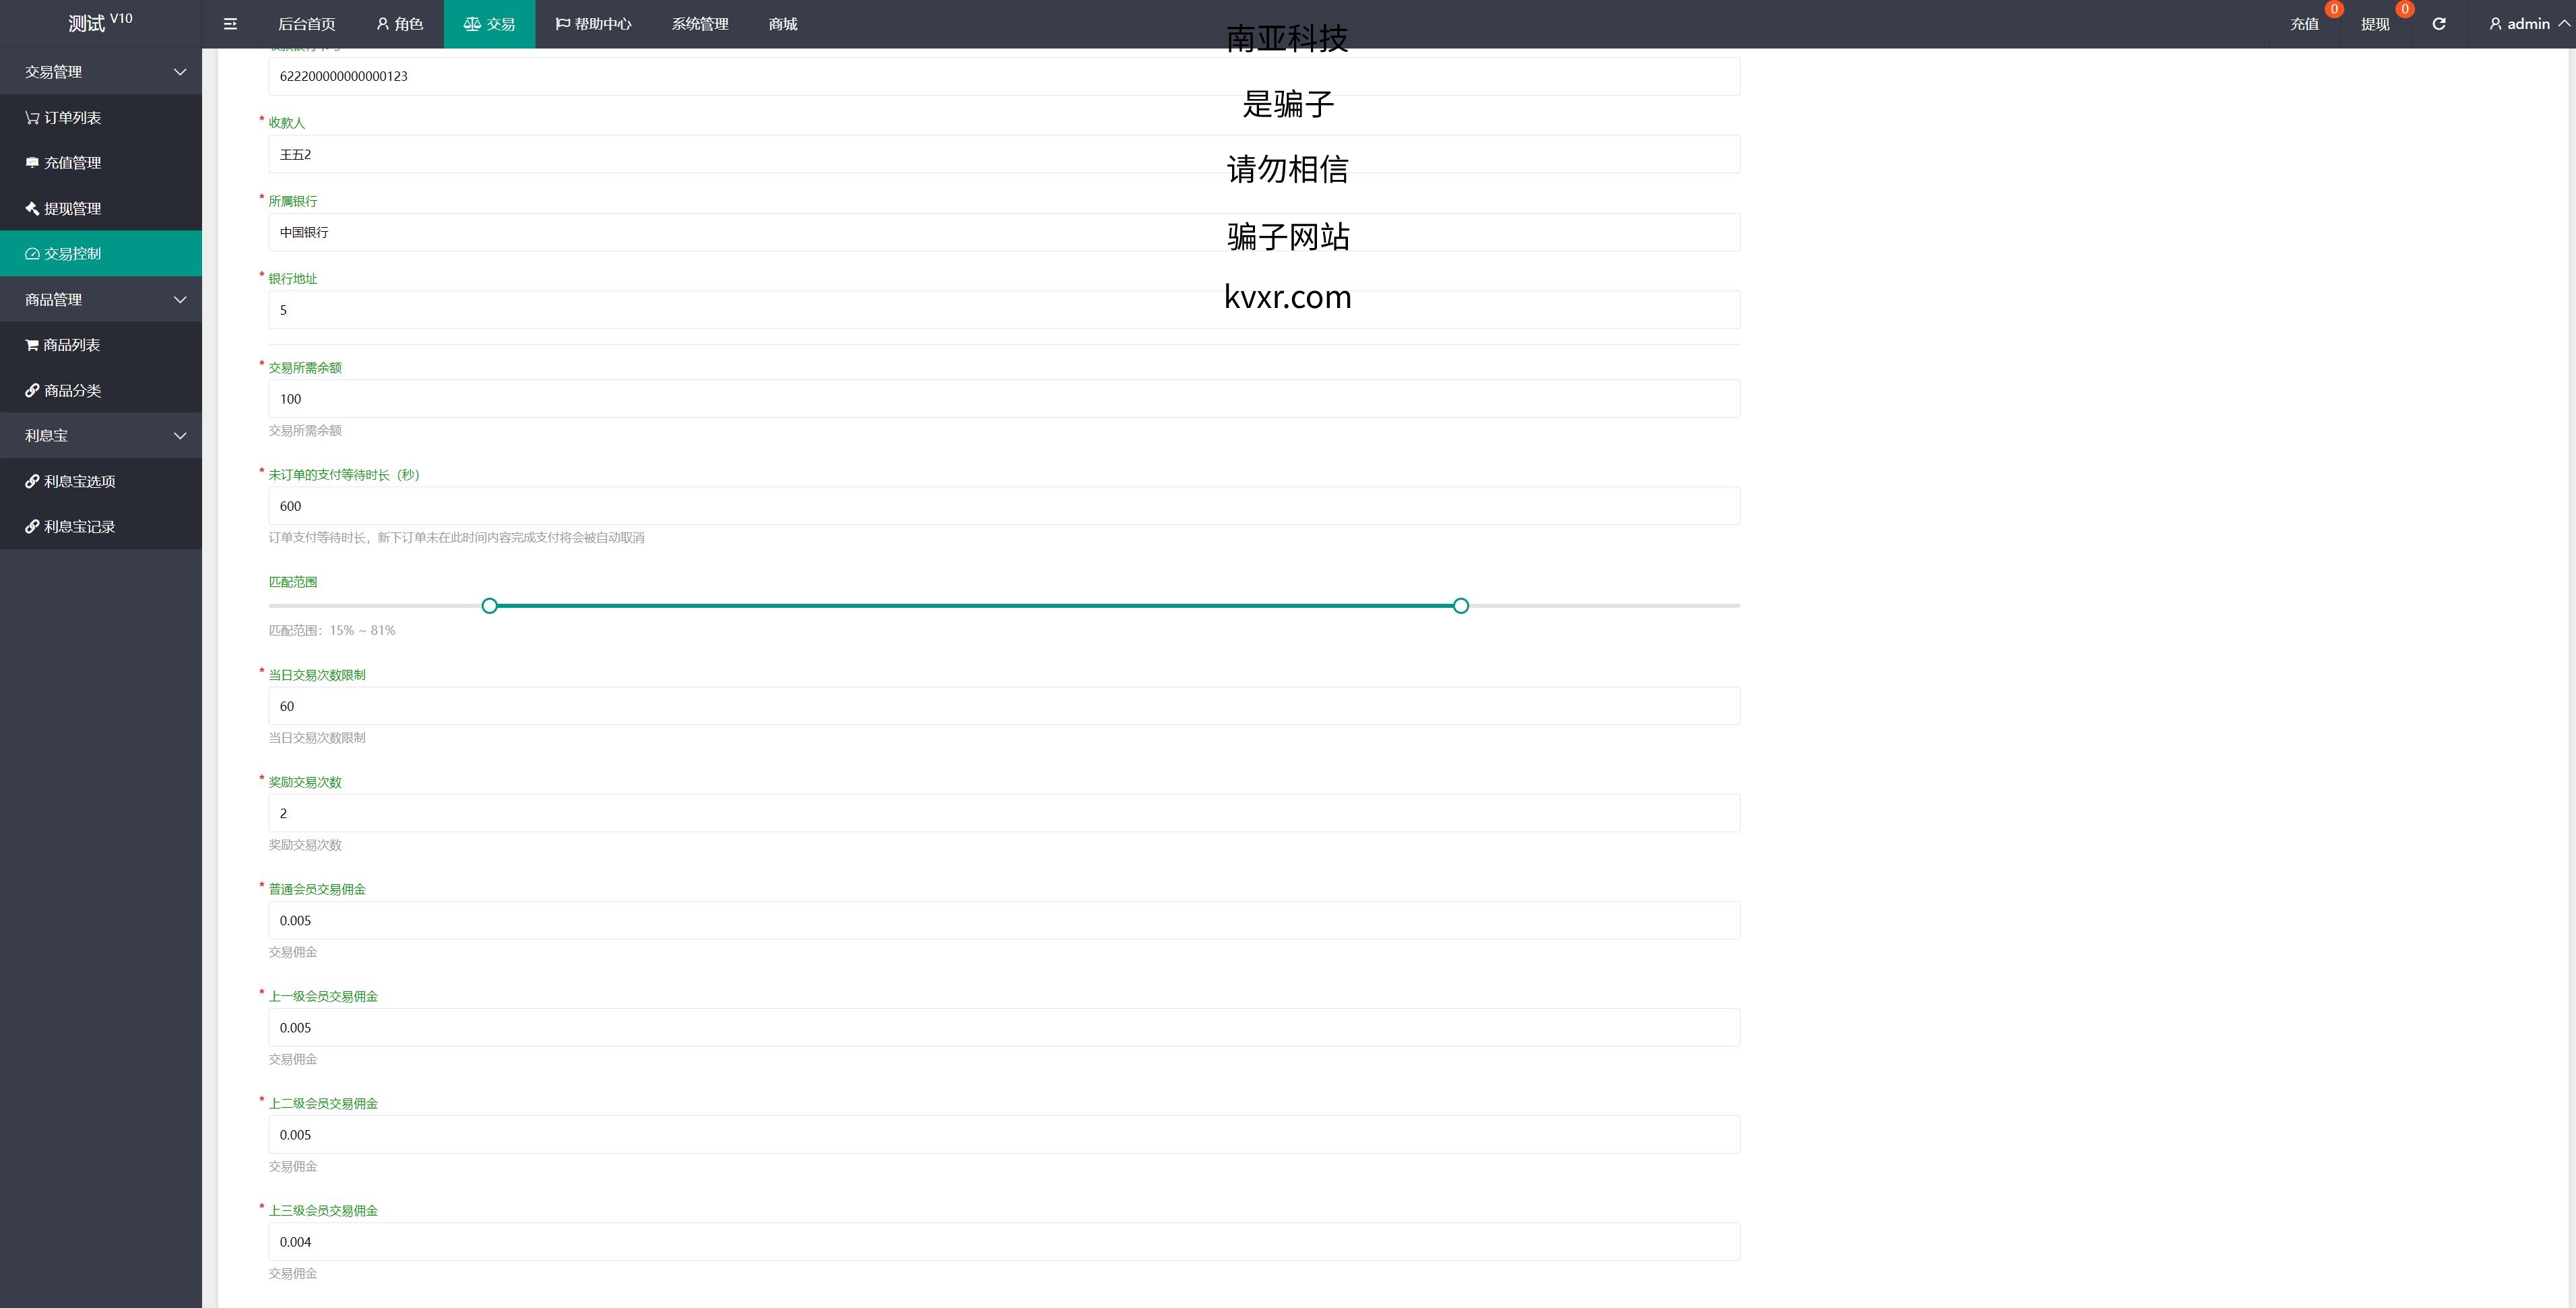The height and width of the screenshot is (1308, 2576).
Task: Switch to the 帮助中心 tab
Action: tap(593, 24)
